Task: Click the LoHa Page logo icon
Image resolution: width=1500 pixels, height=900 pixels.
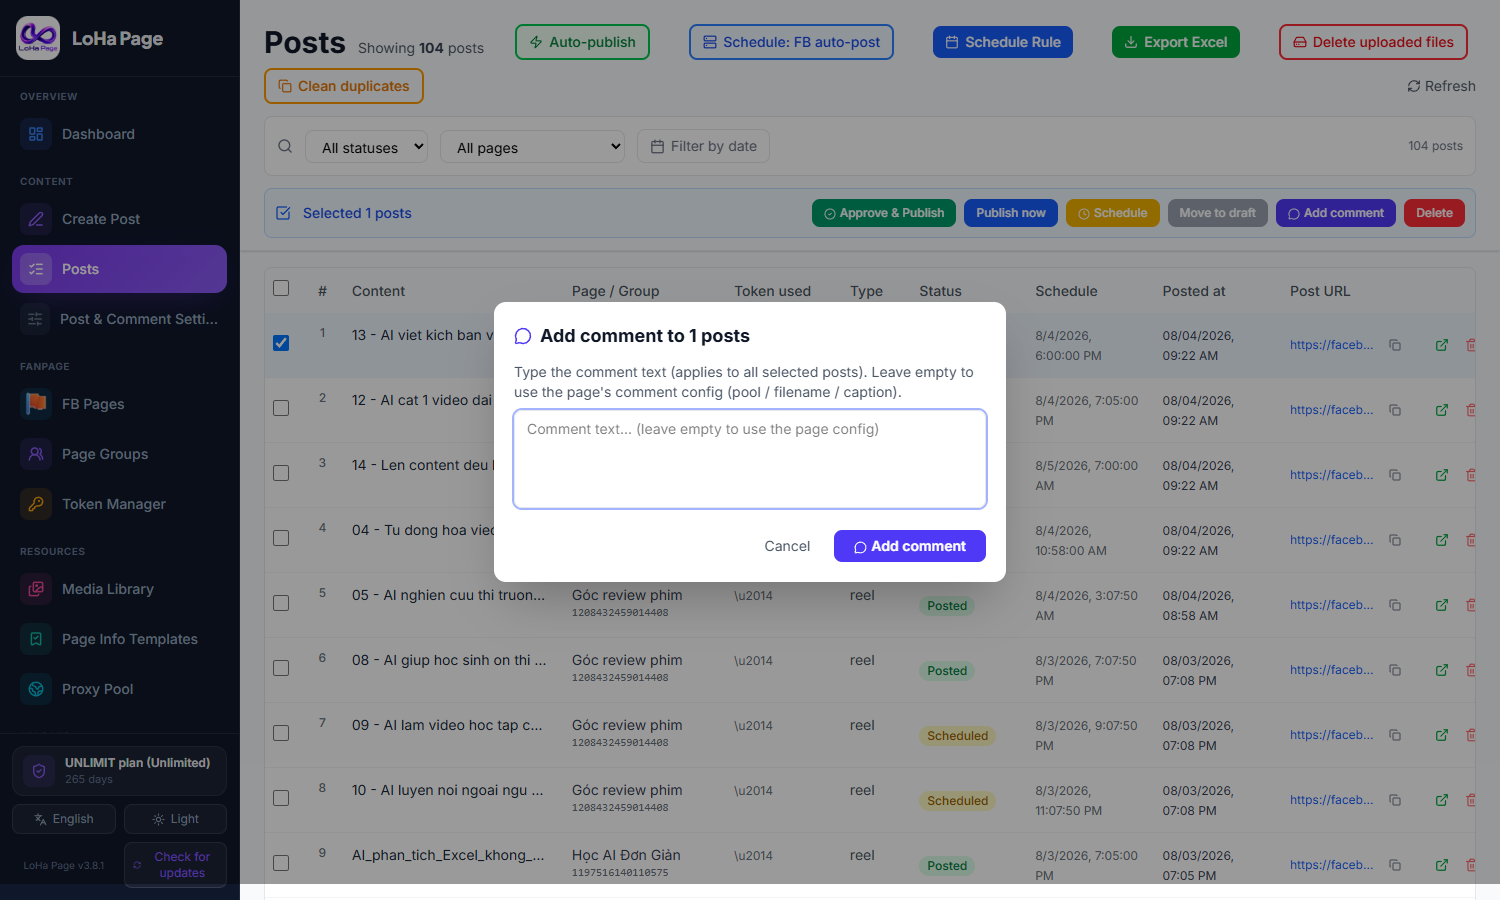Action: click(x=38, y=38)
